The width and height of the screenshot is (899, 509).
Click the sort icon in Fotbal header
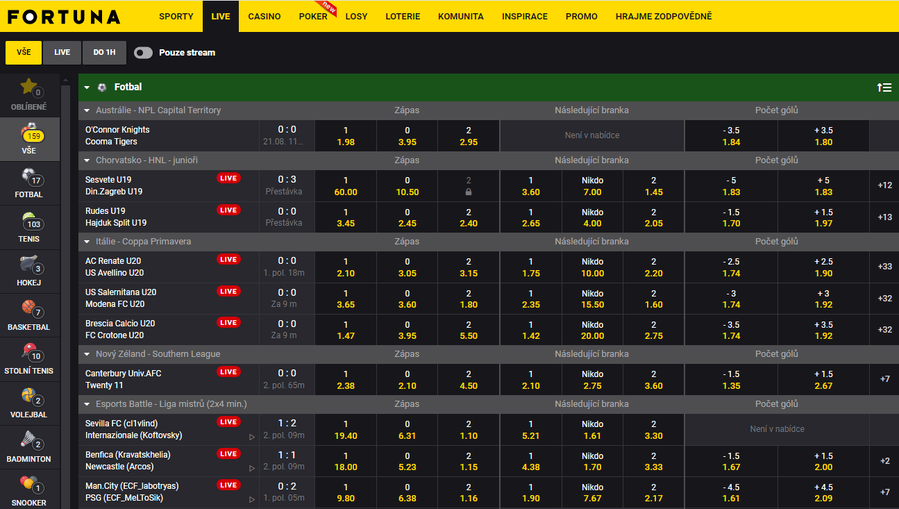pyautogui.click(x=883, y=87)
